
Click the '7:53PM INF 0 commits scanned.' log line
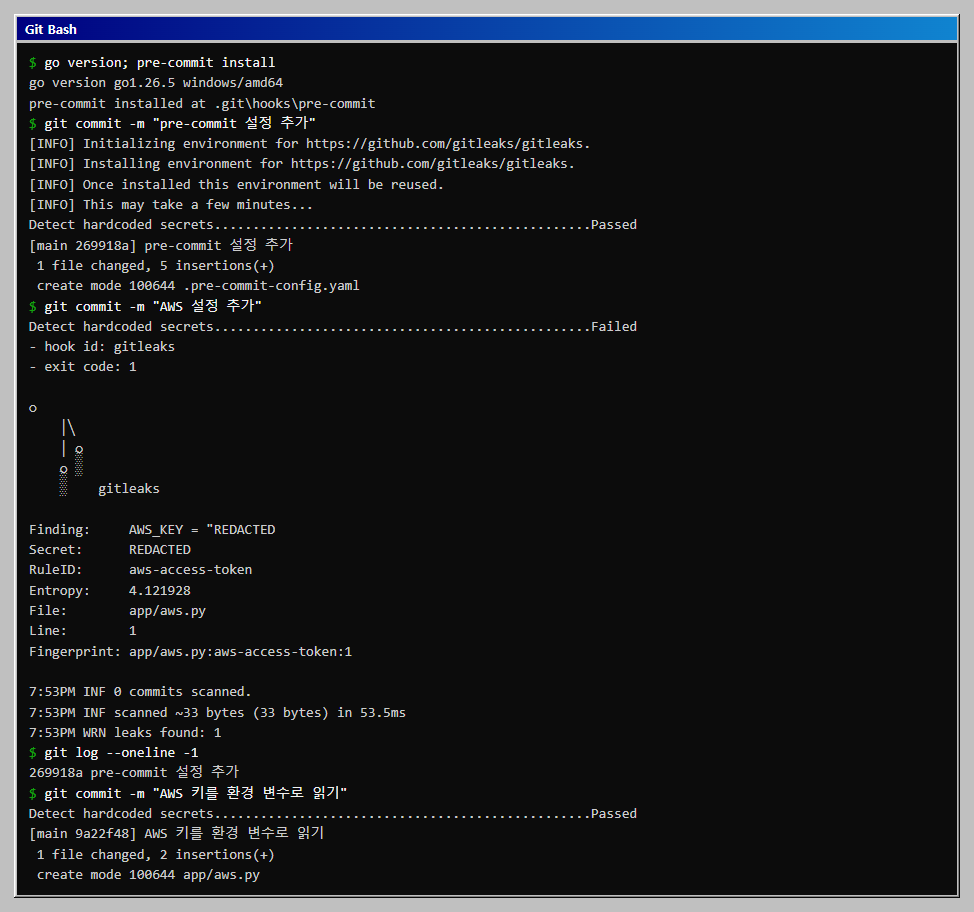click(140, 691)
